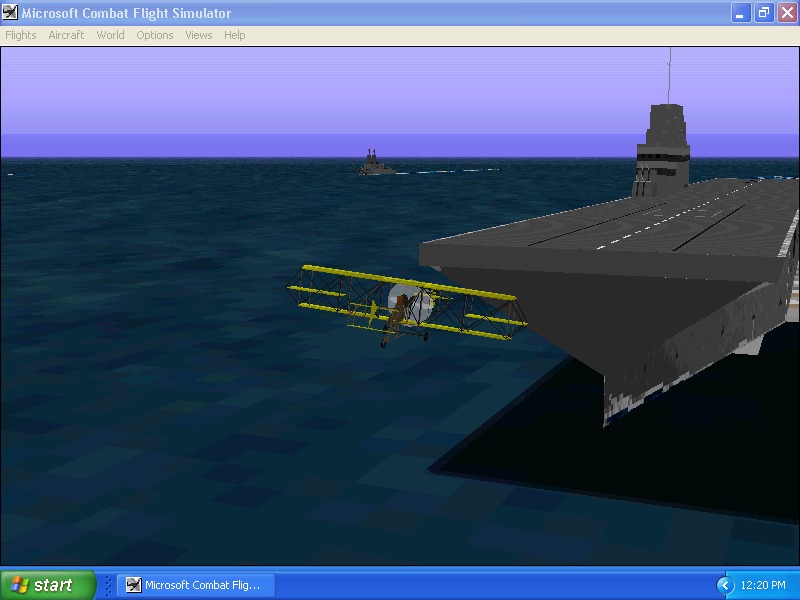Click the carrier flight deck runway centerline
800x600 pixels.
672,217
